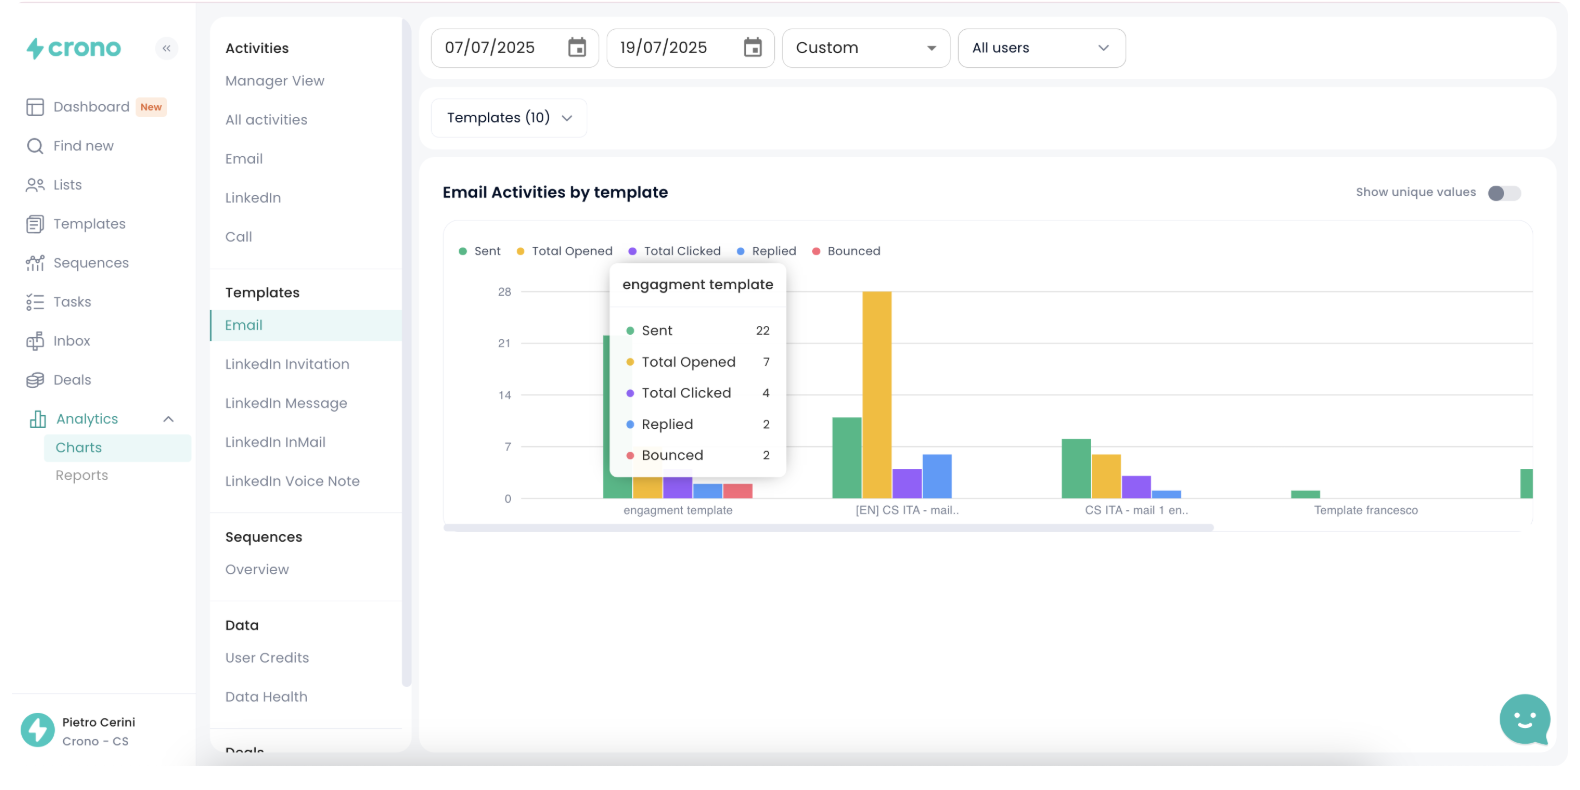The image size is (1580, 790).
Task: Open Data Health page
Action: click(266, 697)
